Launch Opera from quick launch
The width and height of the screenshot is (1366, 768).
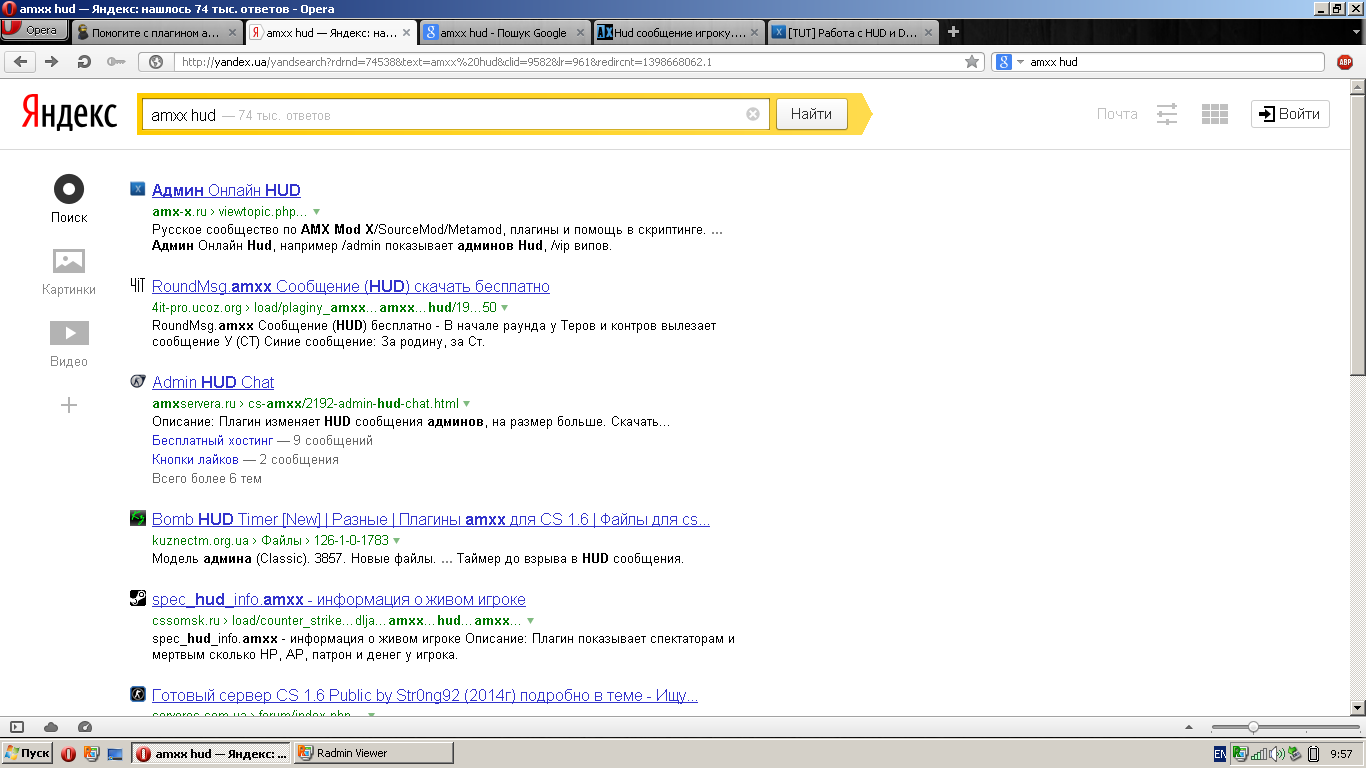(x=68, y=754)
